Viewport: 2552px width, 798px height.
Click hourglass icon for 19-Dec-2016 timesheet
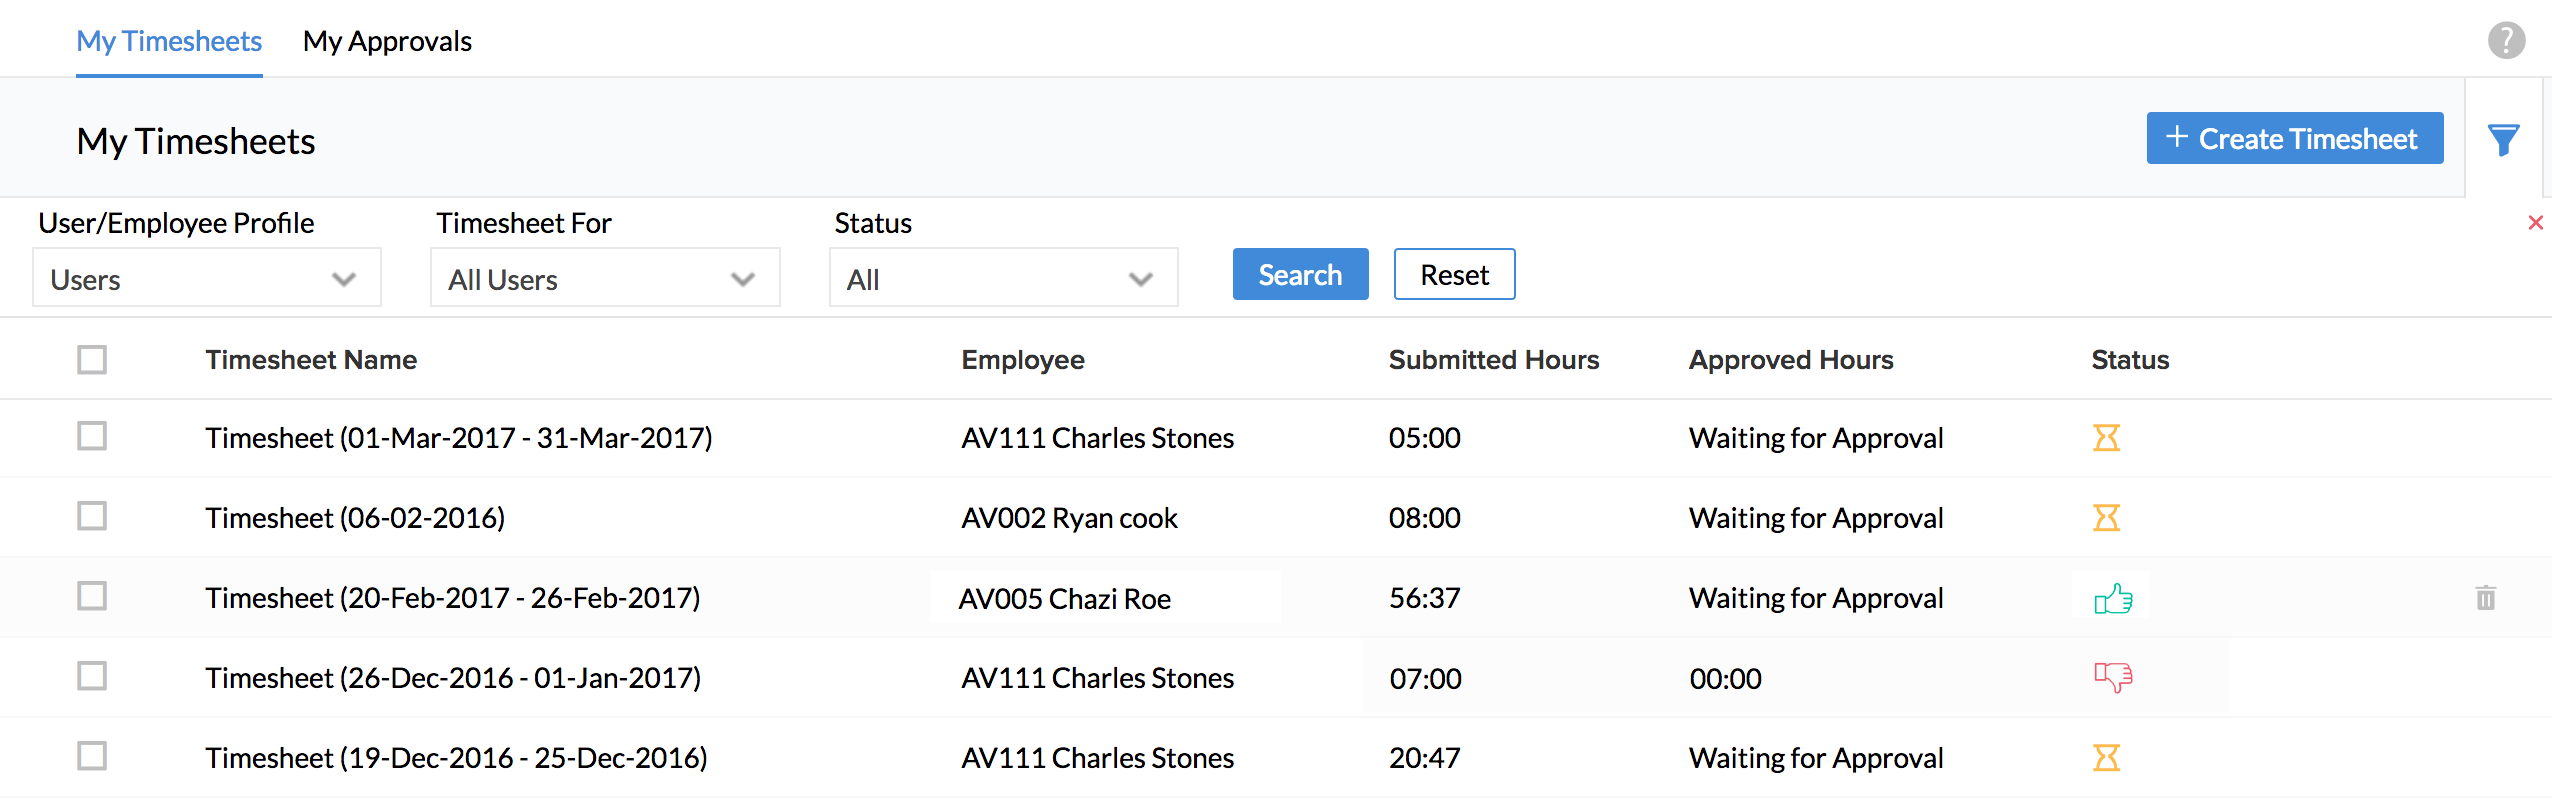pos(2106,758)
